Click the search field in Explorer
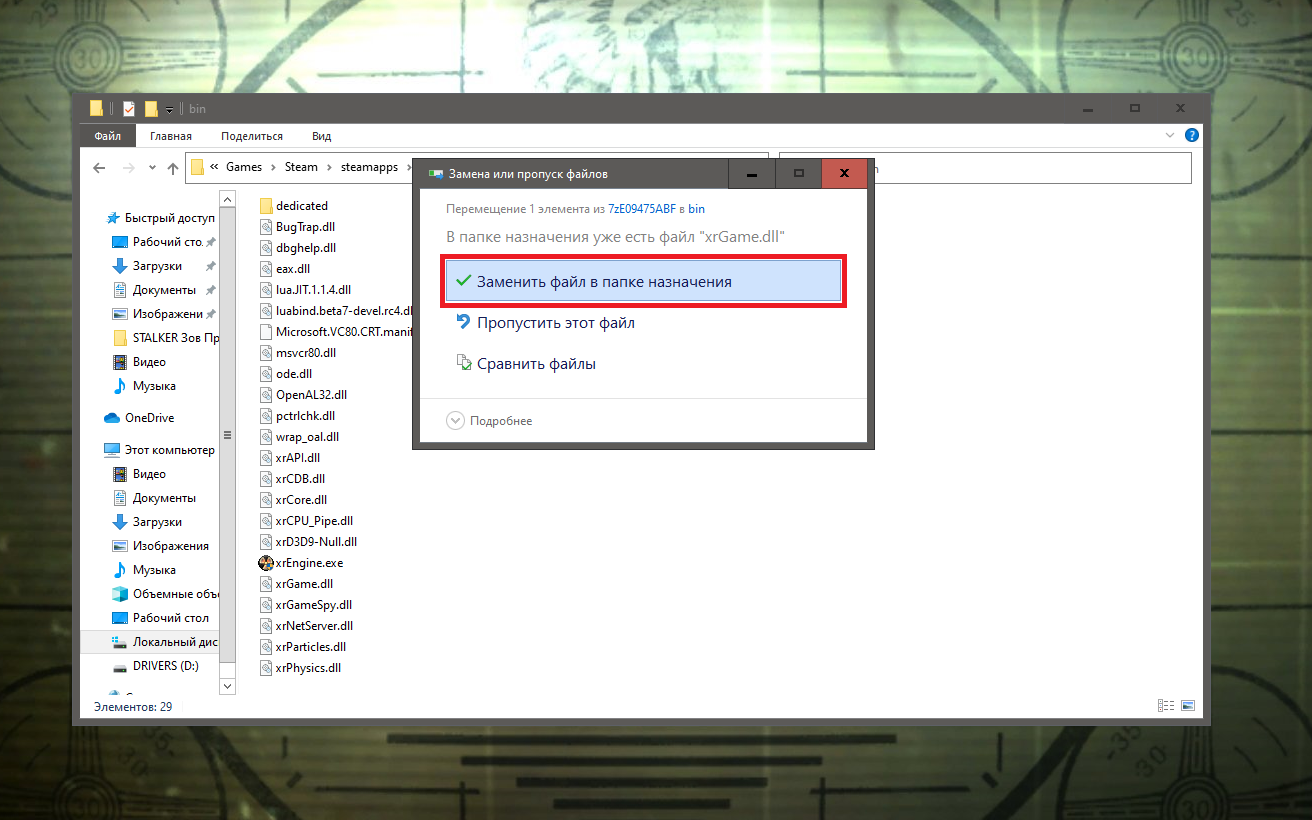 point(985,168)
